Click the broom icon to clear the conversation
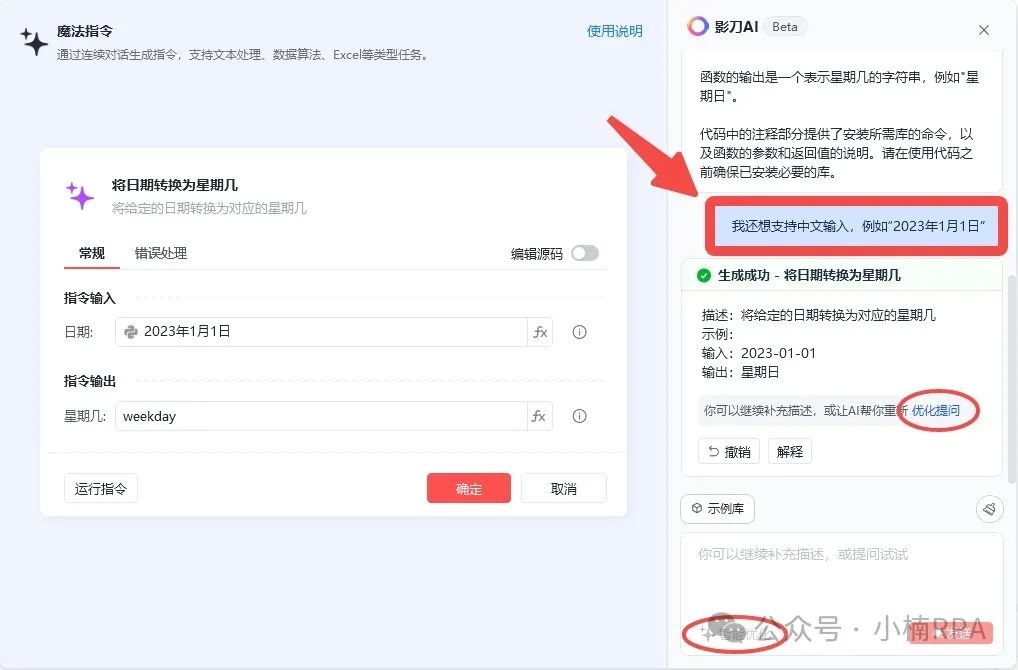The width and height of the screenshot is (1018, 670). point(990,509)
